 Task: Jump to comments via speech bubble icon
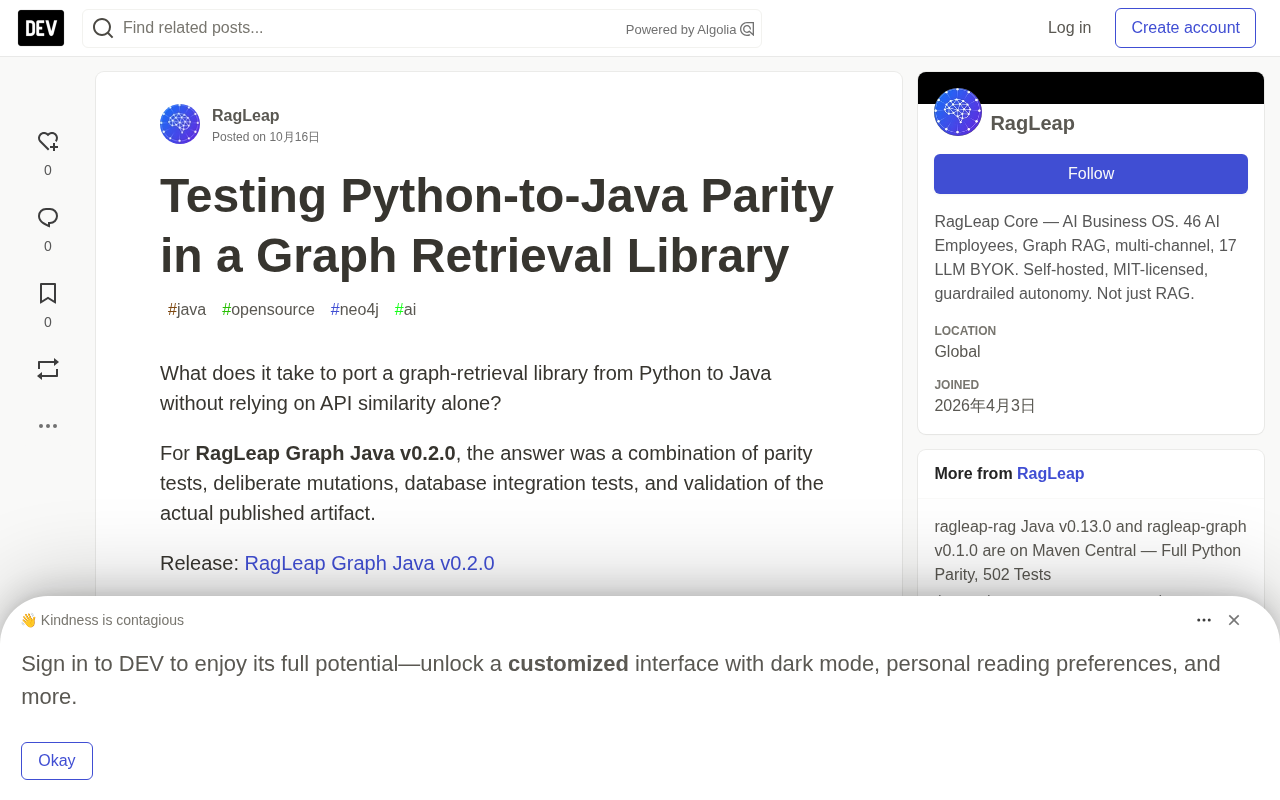click(48, 218)
